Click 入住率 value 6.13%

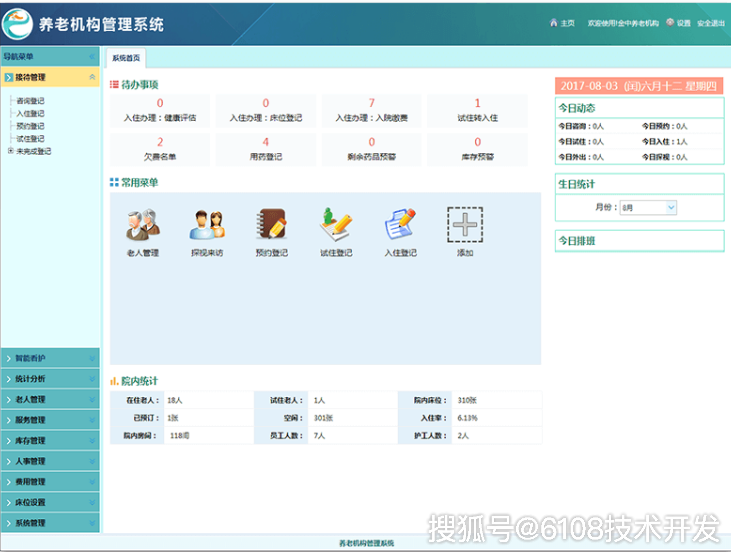point(467,418)
